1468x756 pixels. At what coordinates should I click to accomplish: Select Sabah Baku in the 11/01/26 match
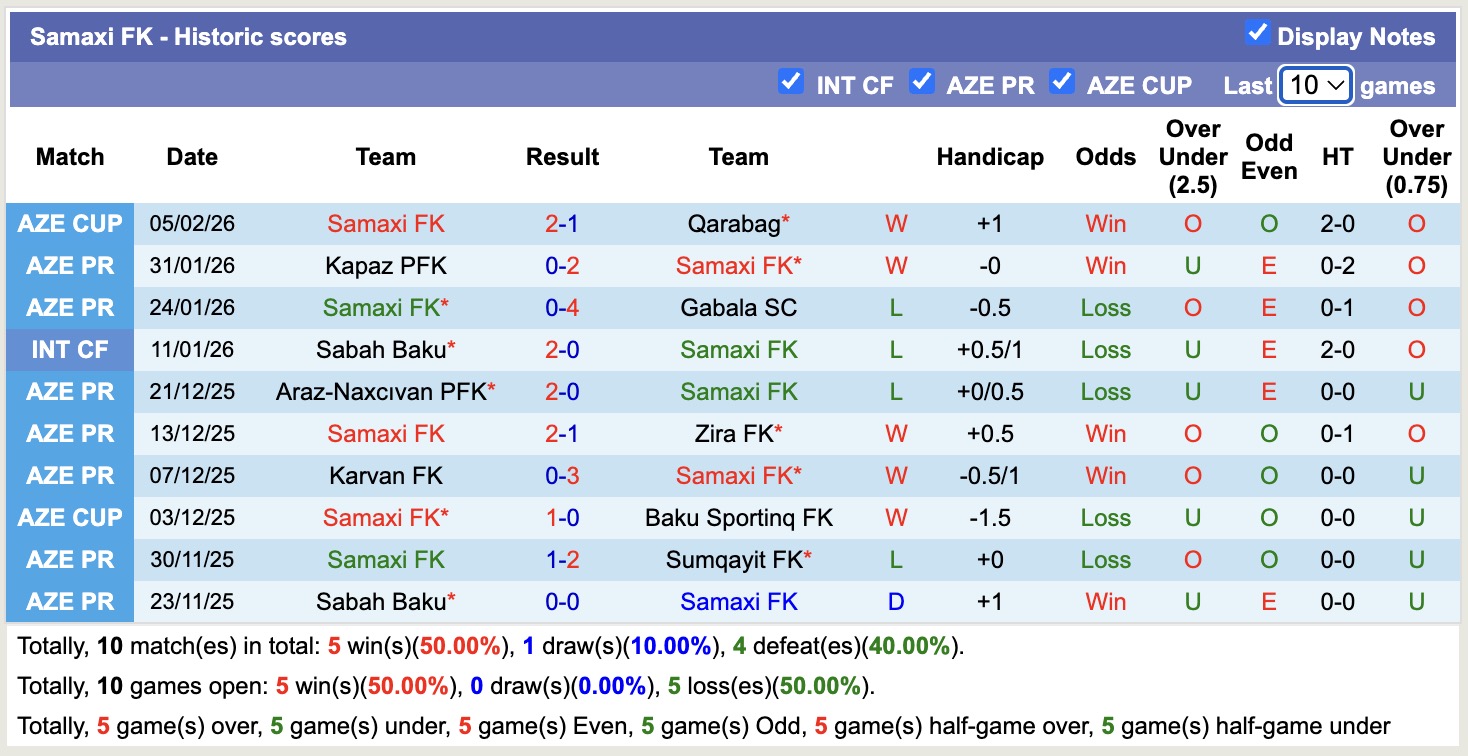[x=380, y=350]
